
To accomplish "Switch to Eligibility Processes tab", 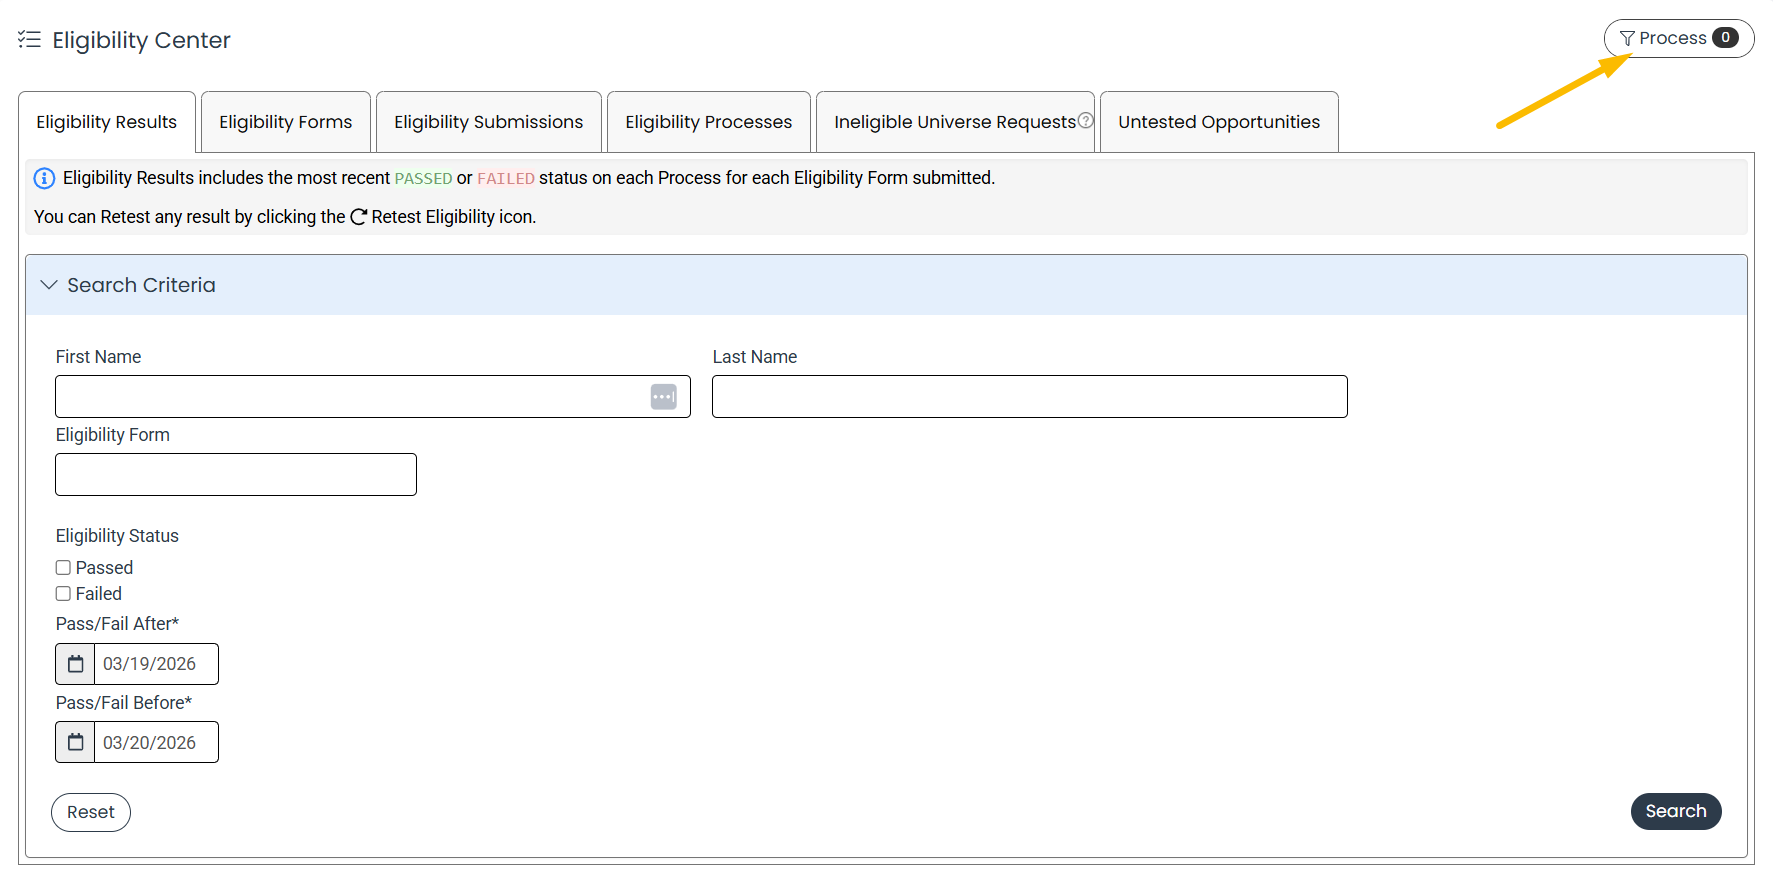I will point(709,122).
